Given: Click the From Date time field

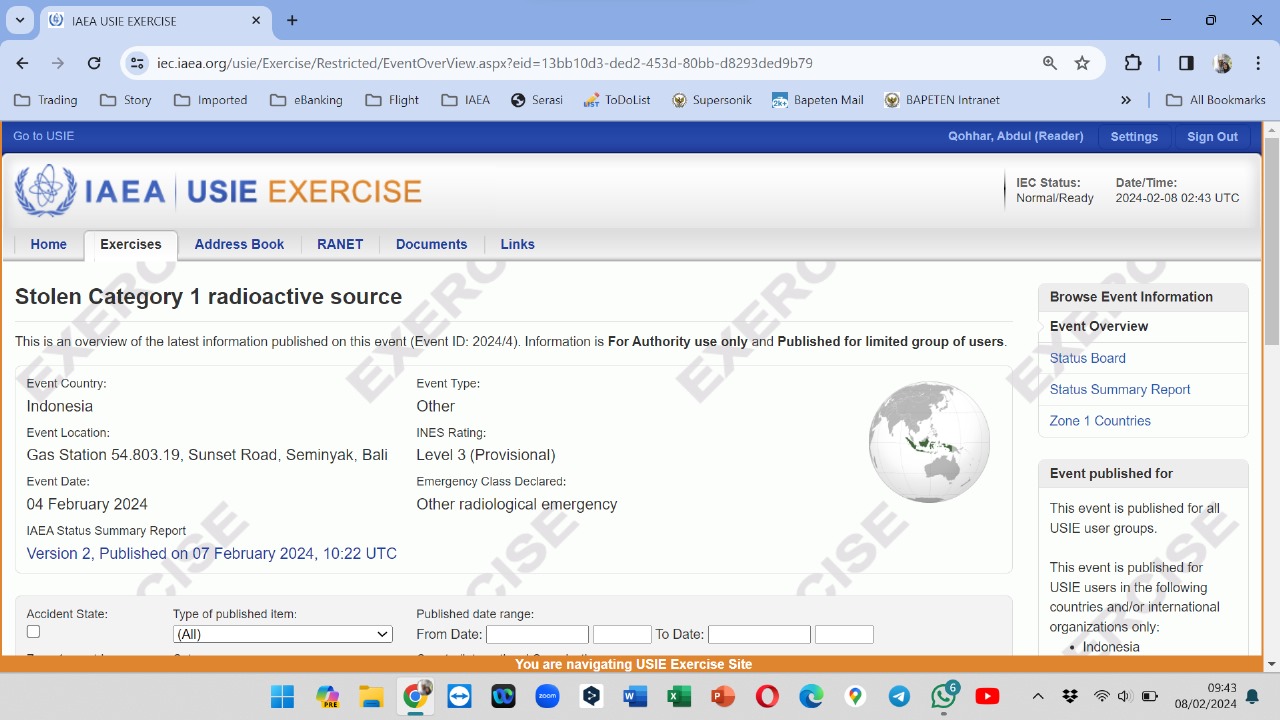Looking at the screenshot, I should pyautogui.click(x=622, y=634).
